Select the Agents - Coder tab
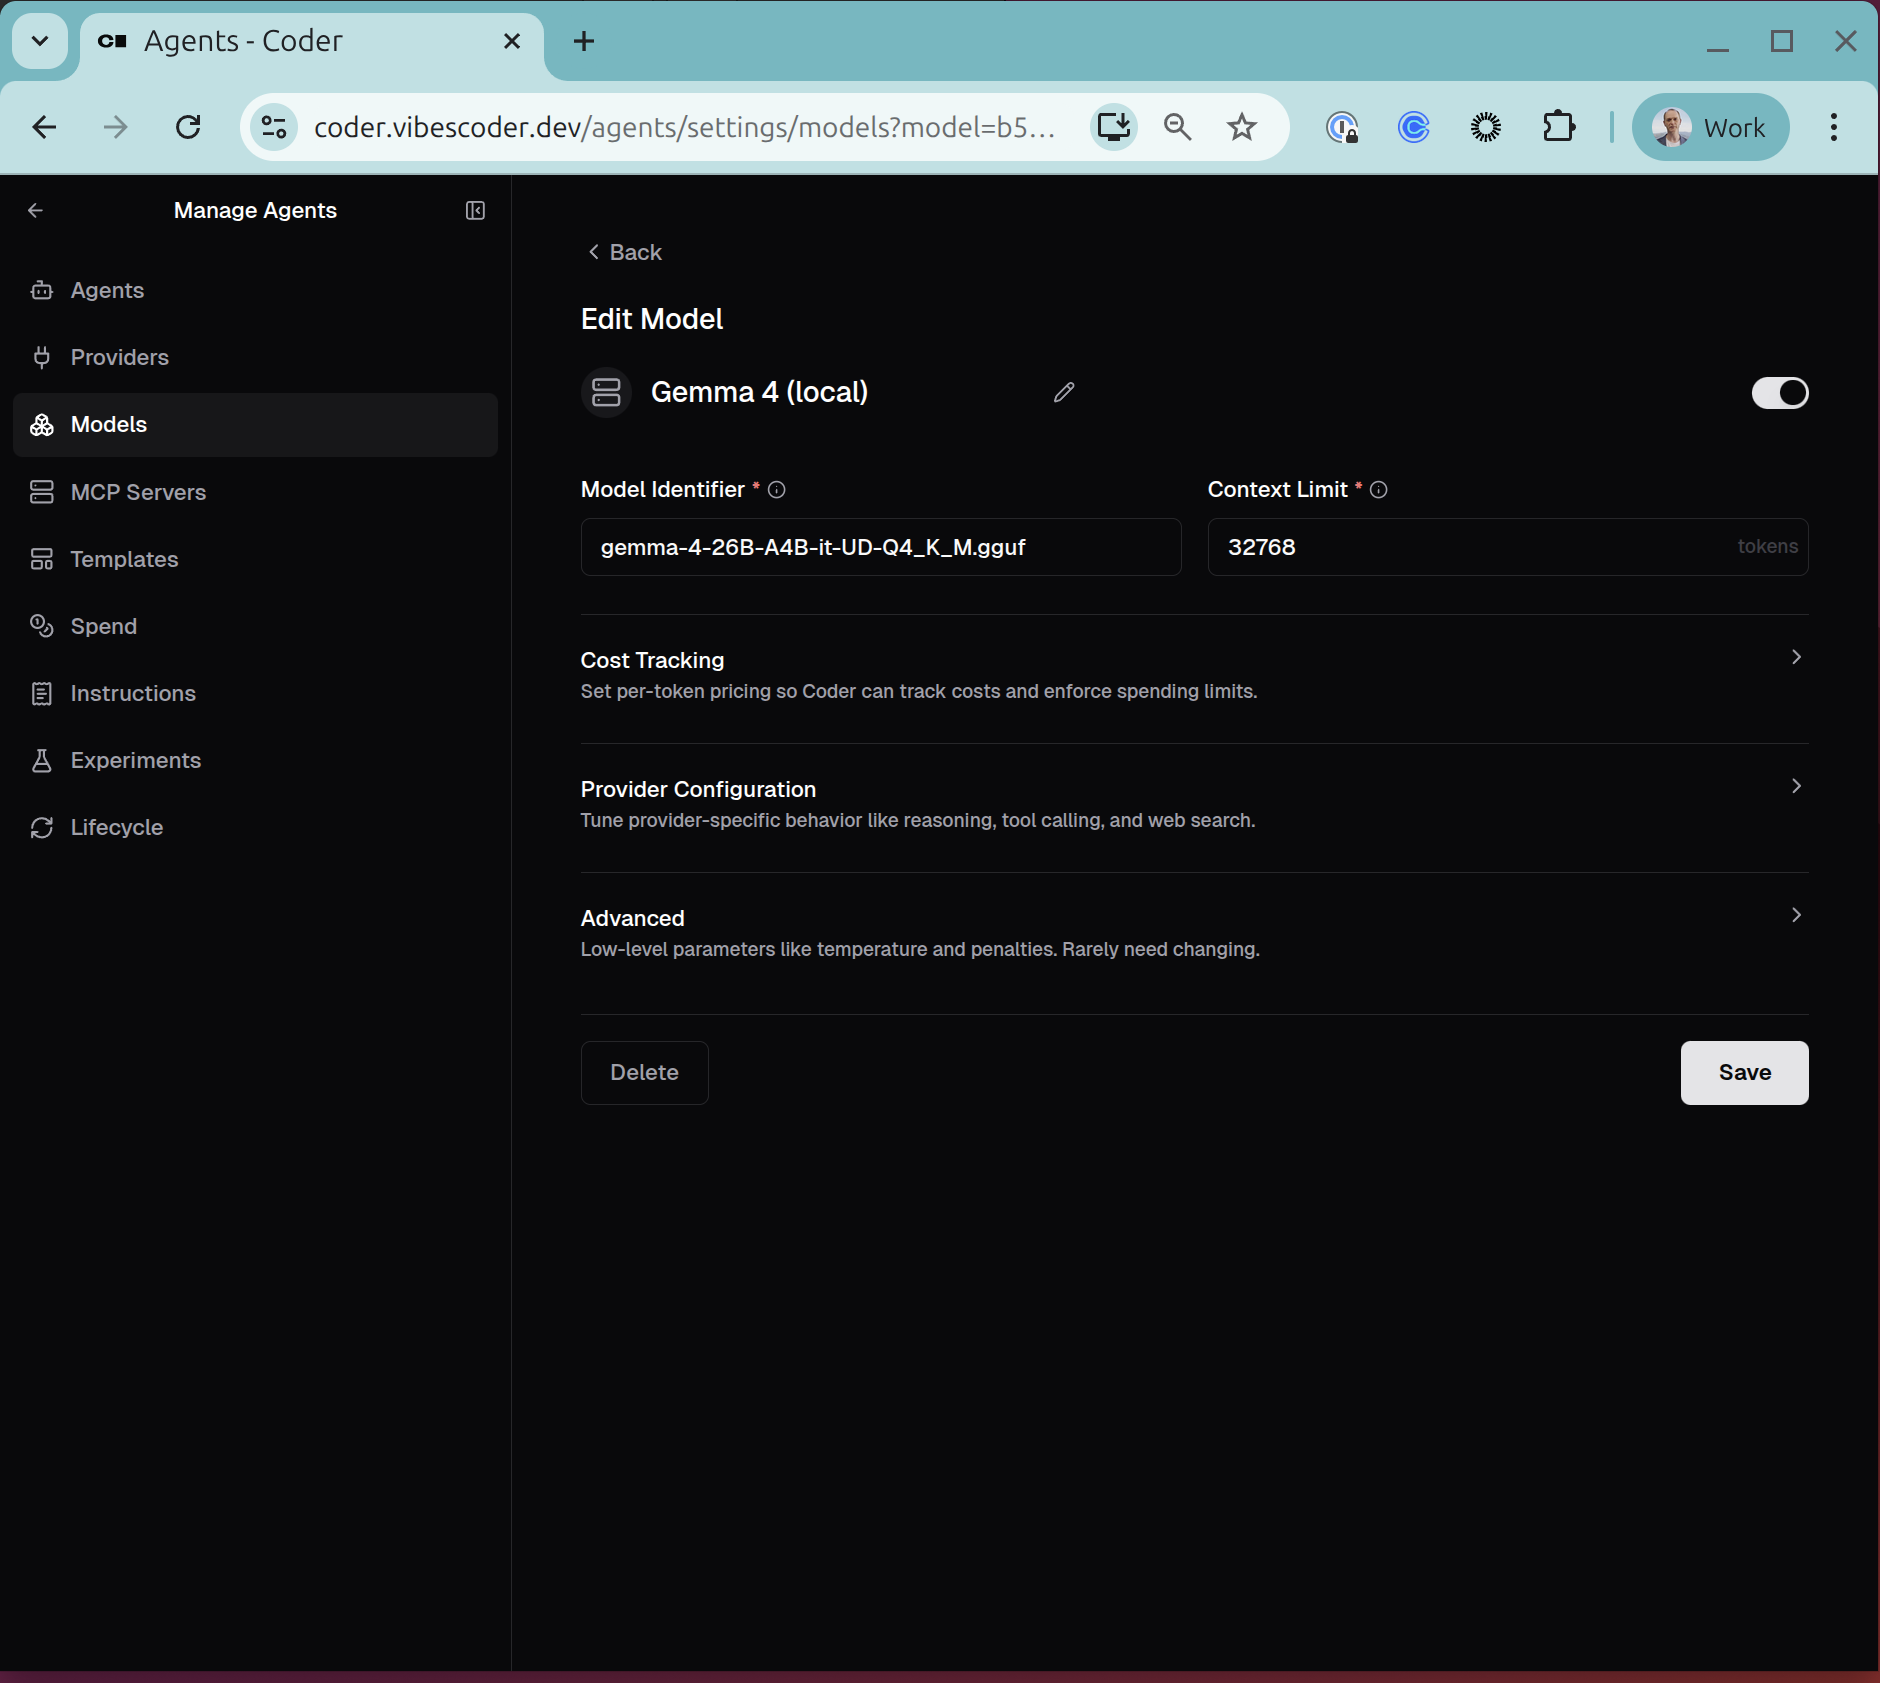 (x=312, y=41)
